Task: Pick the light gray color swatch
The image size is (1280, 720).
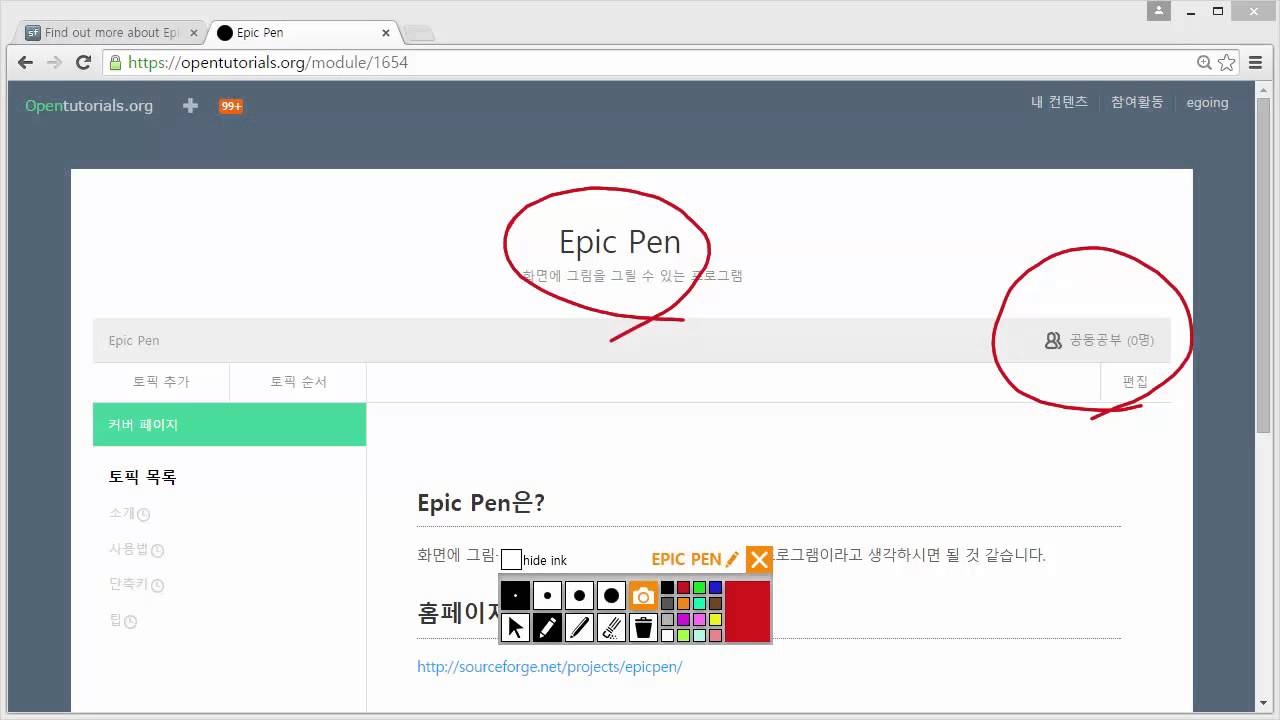Action: coord(667,619)
